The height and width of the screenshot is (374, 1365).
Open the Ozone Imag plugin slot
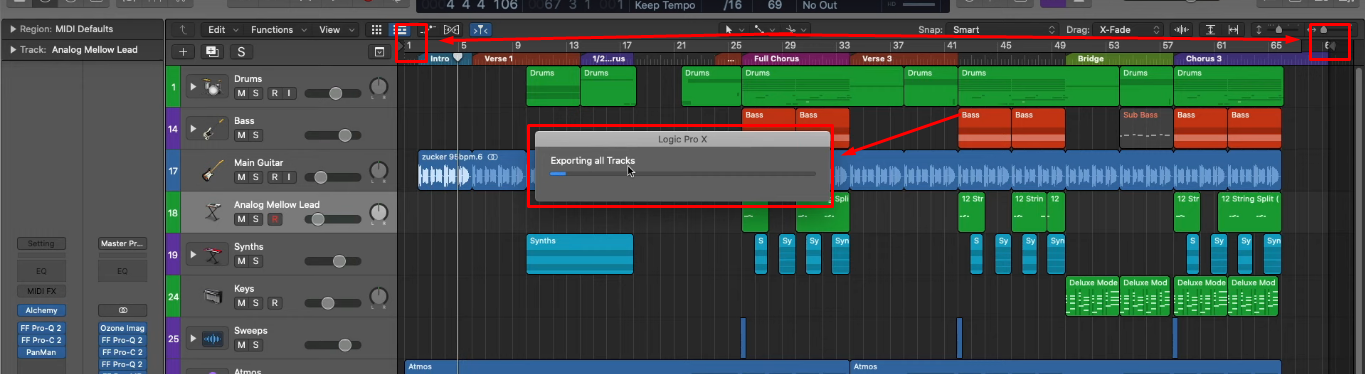(x=123, y=327)
